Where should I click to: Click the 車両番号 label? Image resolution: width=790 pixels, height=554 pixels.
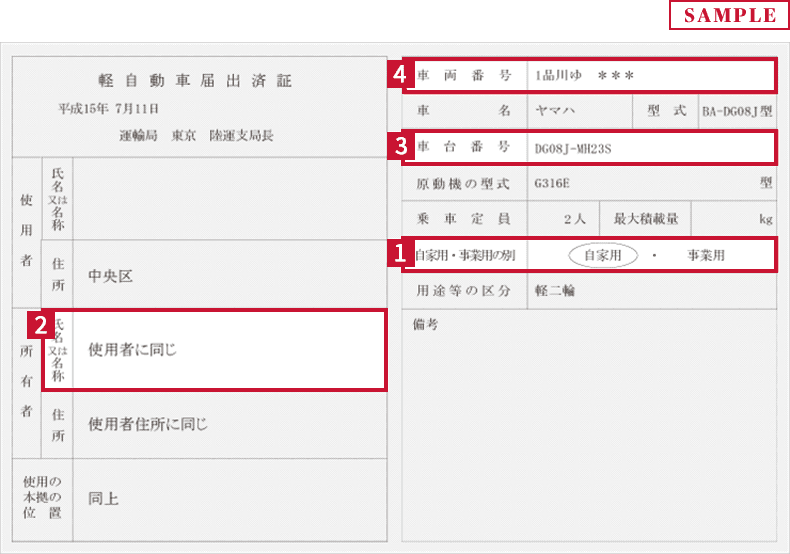(x=464, y=76)
